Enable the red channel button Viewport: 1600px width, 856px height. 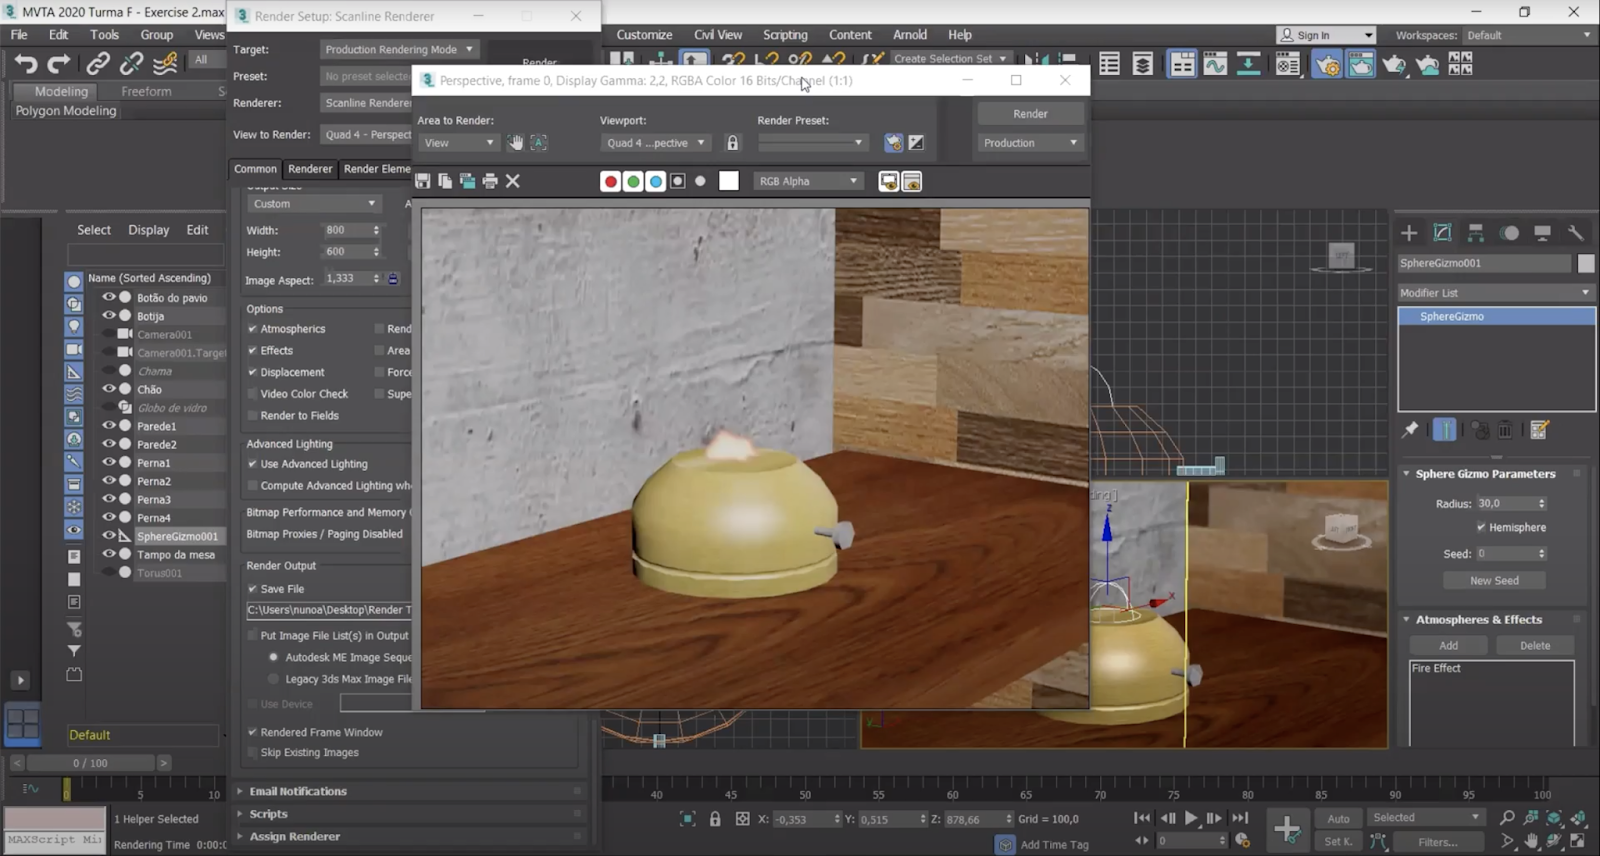tap(610, 181)
